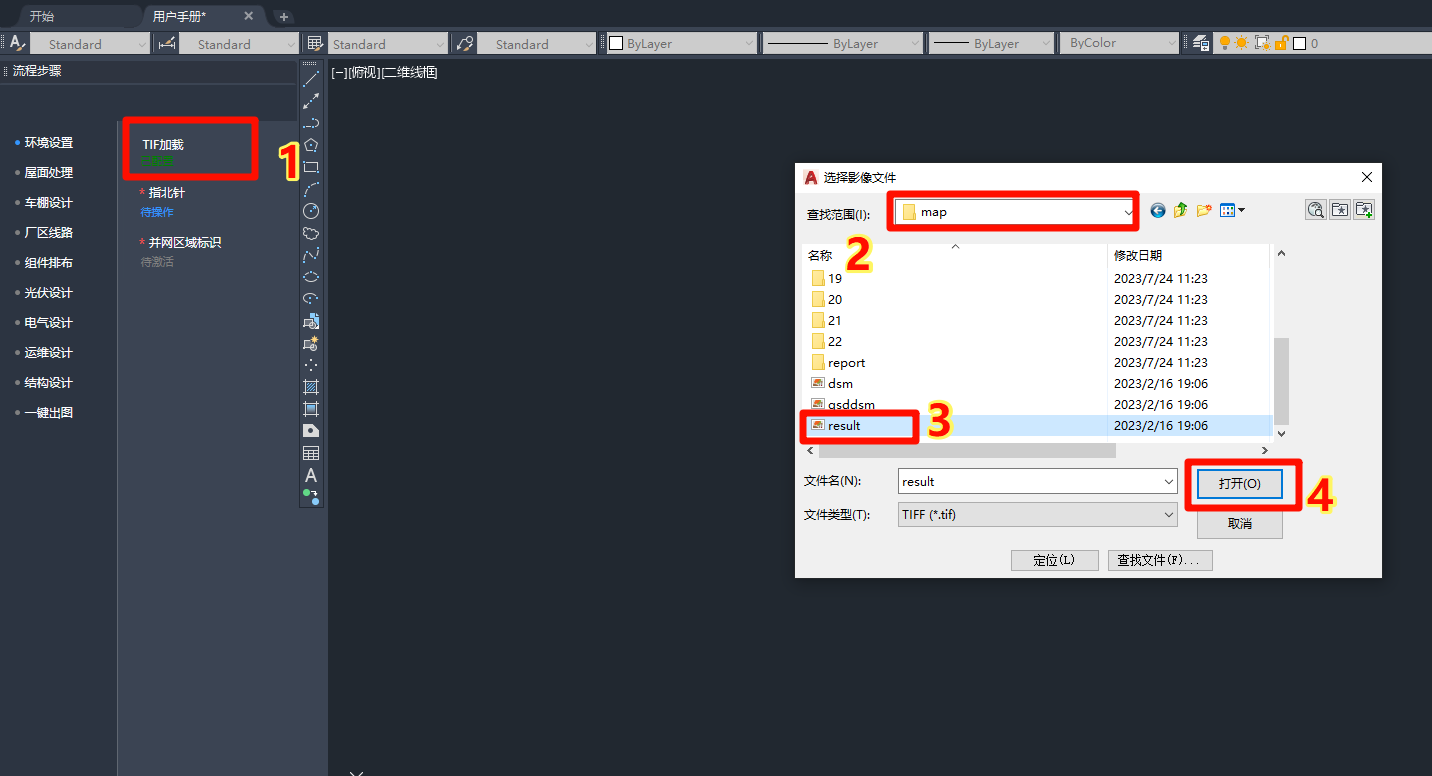
Task: Expand the 'map' look-in folder dropdown
Action: [x=1128, y=212]
